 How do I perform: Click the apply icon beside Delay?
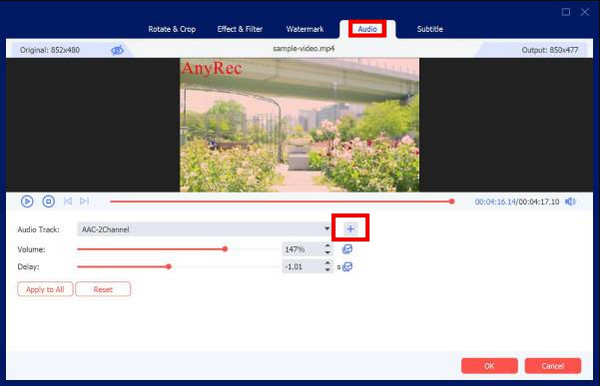[347, 267]
